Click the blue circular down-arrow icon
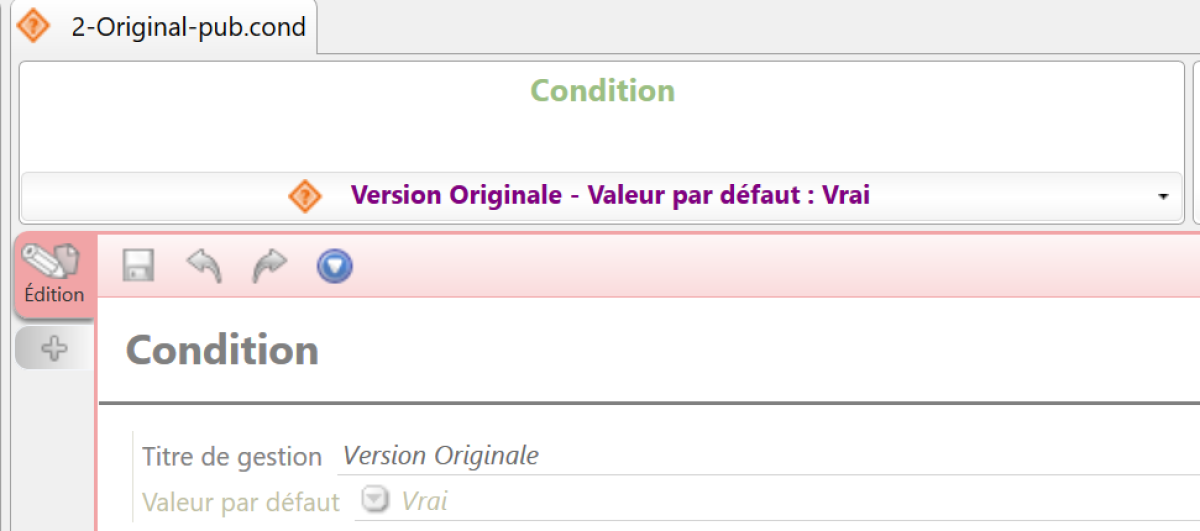Screen dimensions: 1200x531 coord(335,266)
